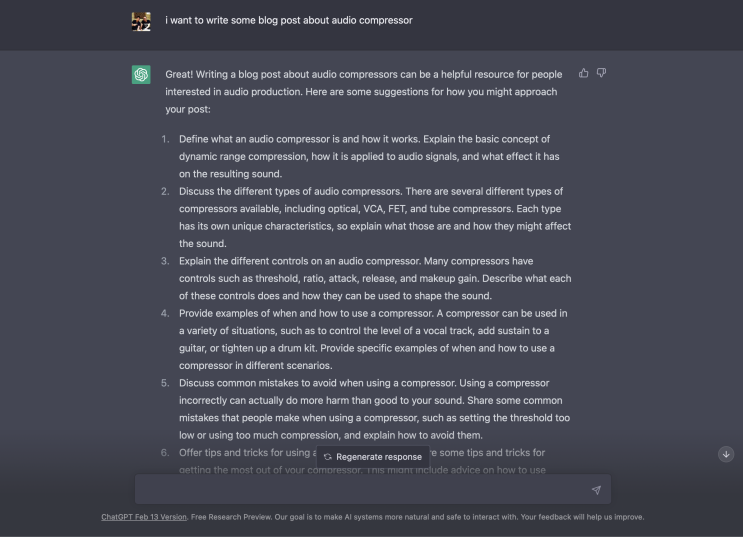
Task: Click the number 4 list marker
Action: (167, 314)
